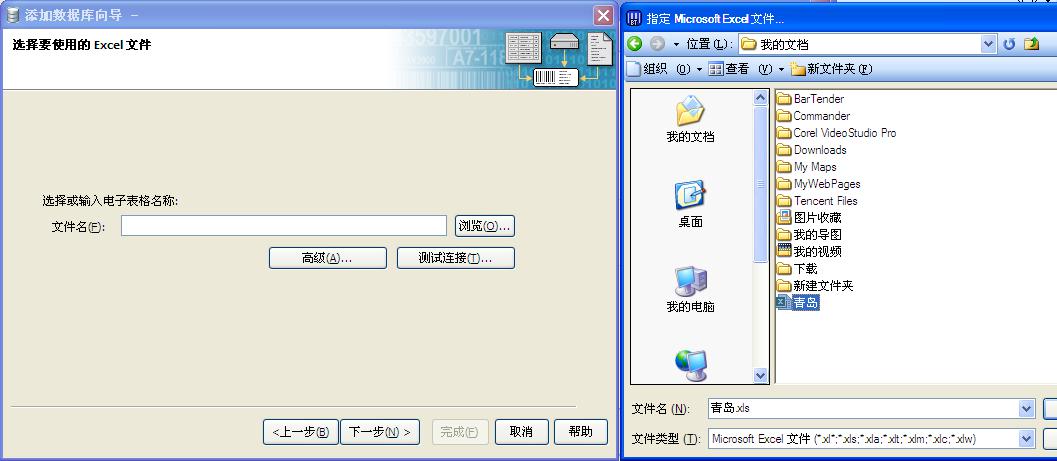
Task: Select 我的电脑 in places sidebar
Action: click(690, 289)
